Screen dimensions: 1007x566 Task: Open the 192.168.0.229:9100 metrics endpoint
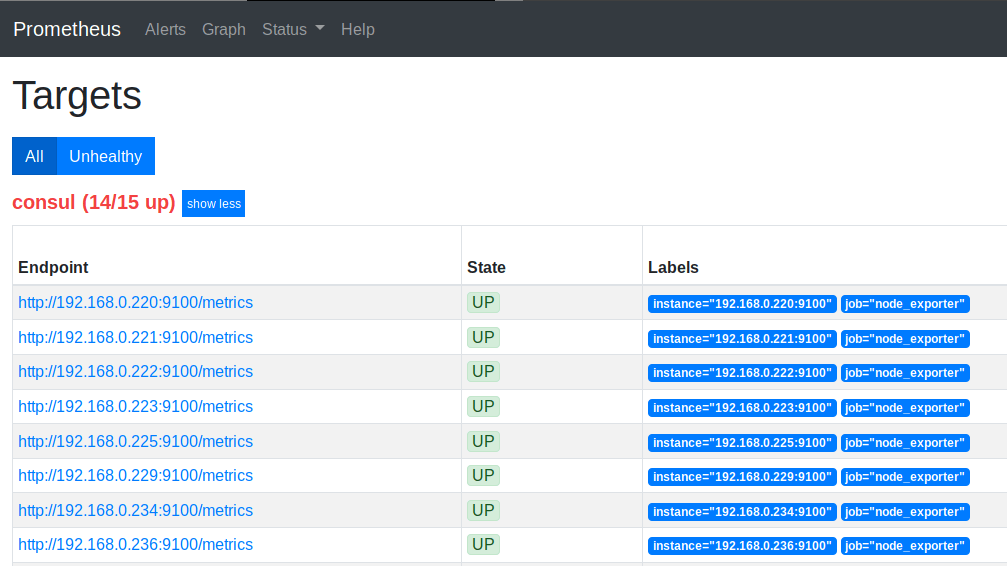[x=136, y=475]
